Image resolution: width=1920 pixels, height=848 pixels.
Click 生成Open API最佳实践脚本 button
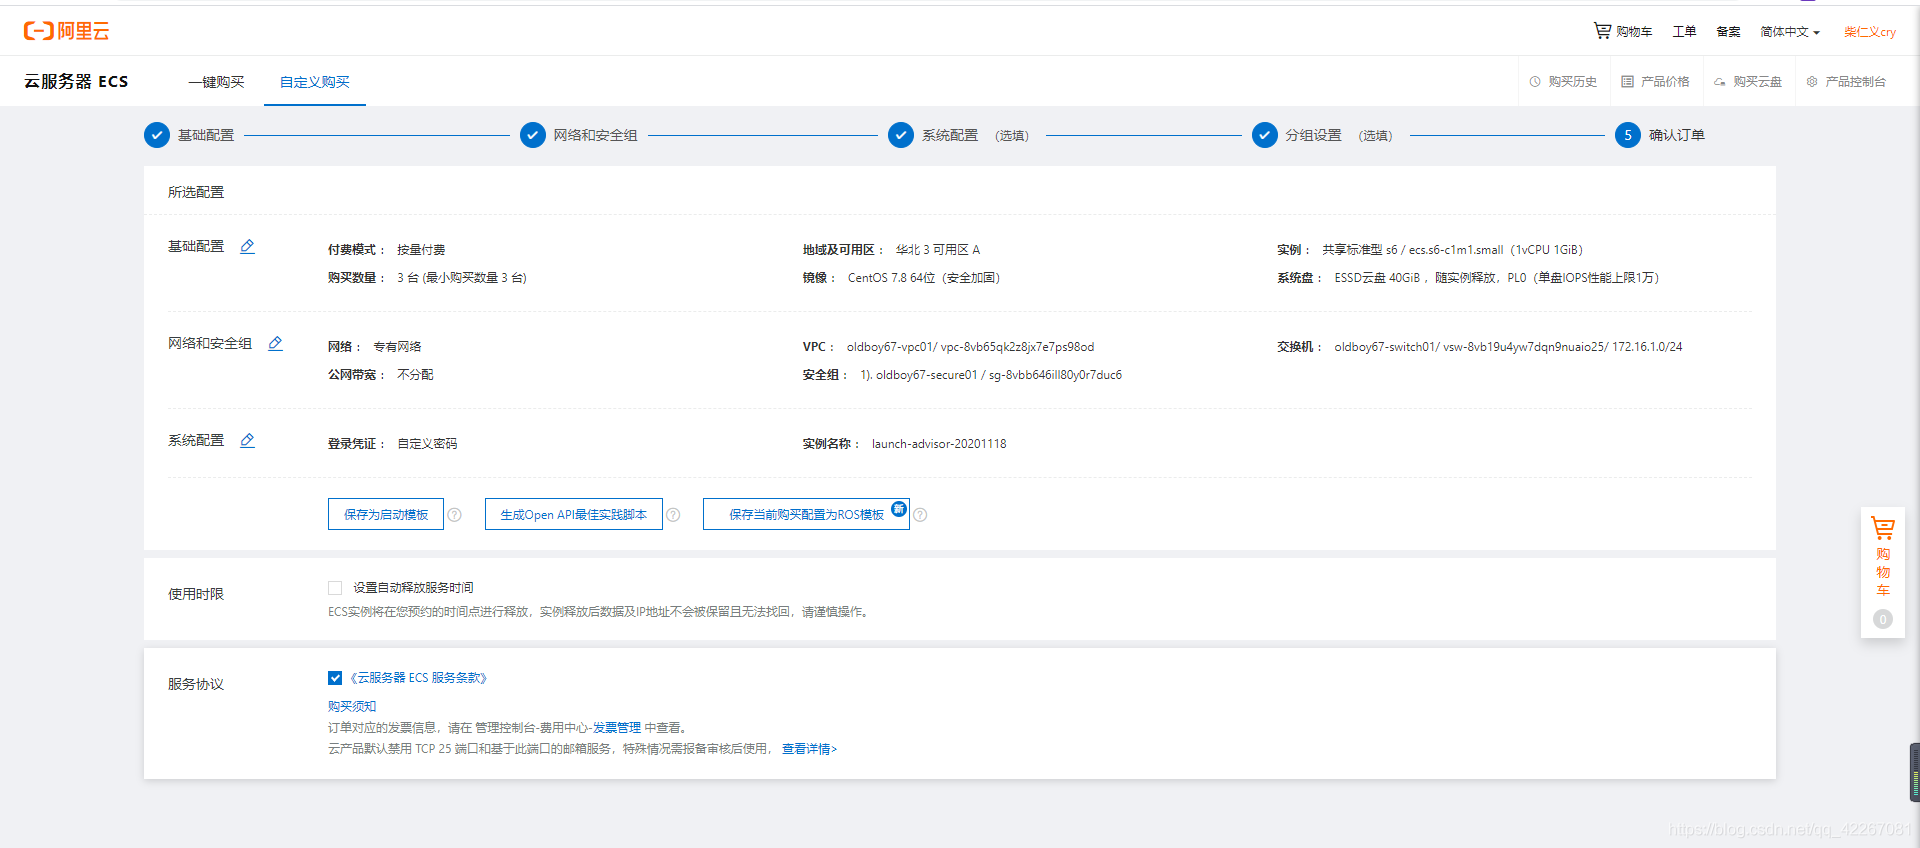[x=574, y=514]
